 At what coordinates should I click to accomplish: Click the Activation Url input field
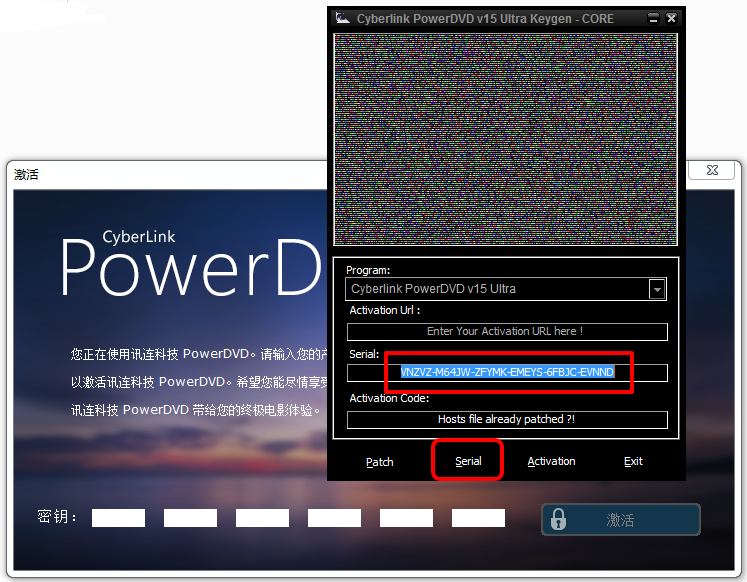pyautogui.click(x=507, y=331)
